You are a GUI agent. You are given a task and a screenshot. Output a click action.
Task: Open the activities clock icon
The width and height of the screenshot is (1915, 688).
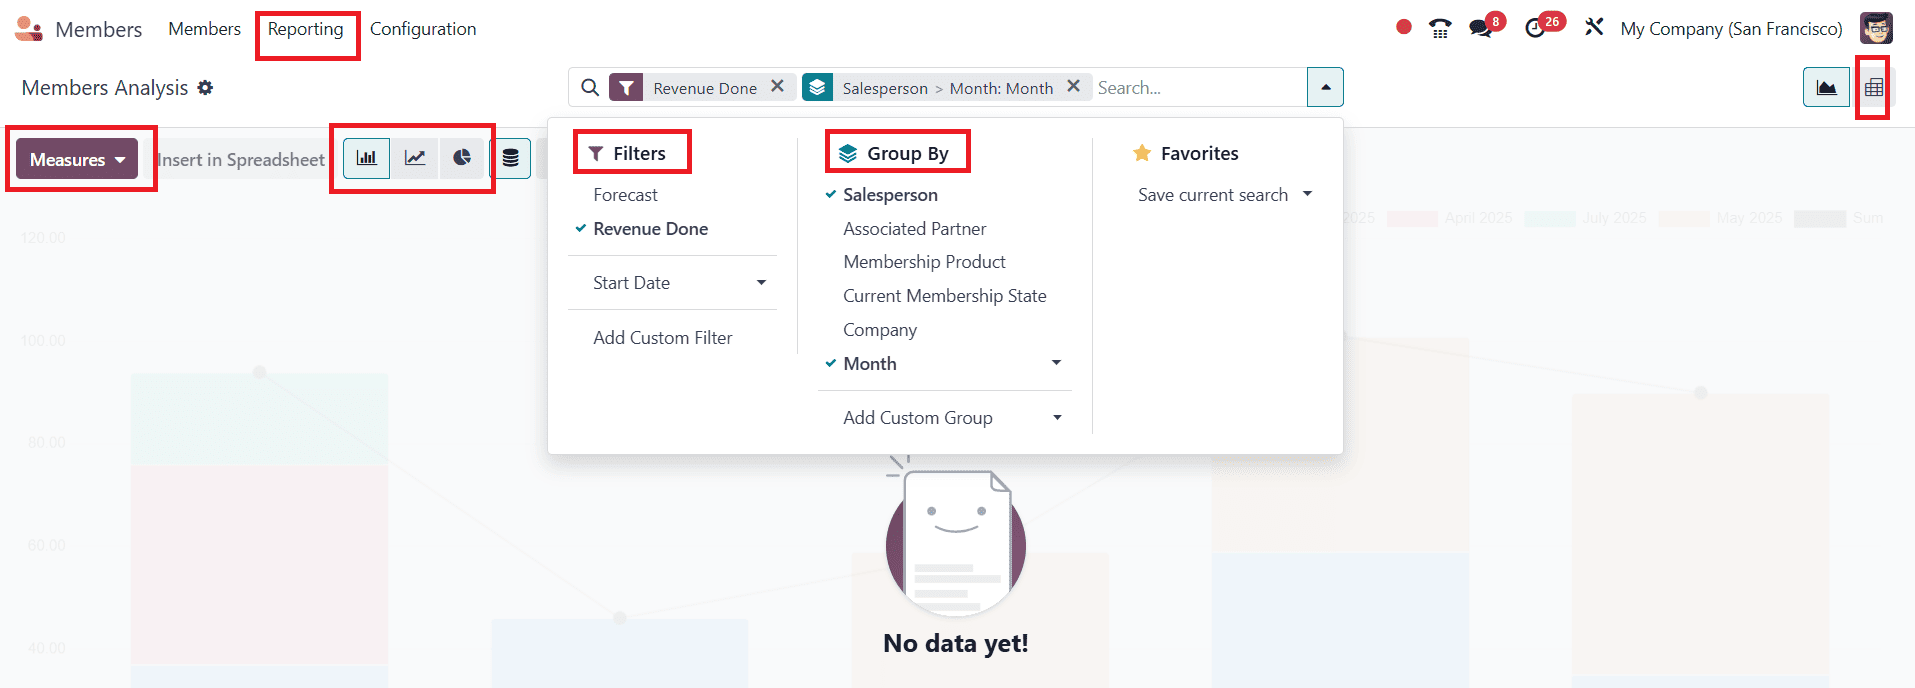click(1535, 28)
